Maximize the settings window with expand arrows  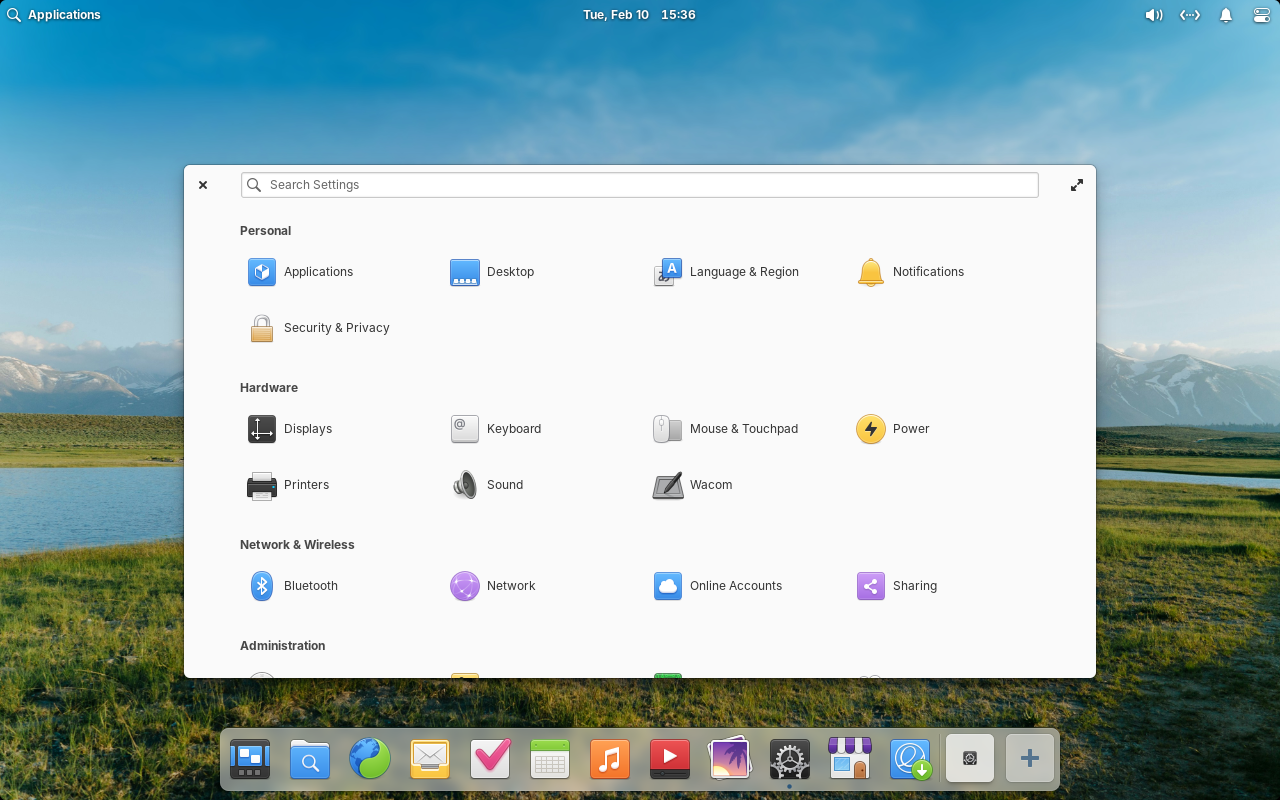(1077, 185)
